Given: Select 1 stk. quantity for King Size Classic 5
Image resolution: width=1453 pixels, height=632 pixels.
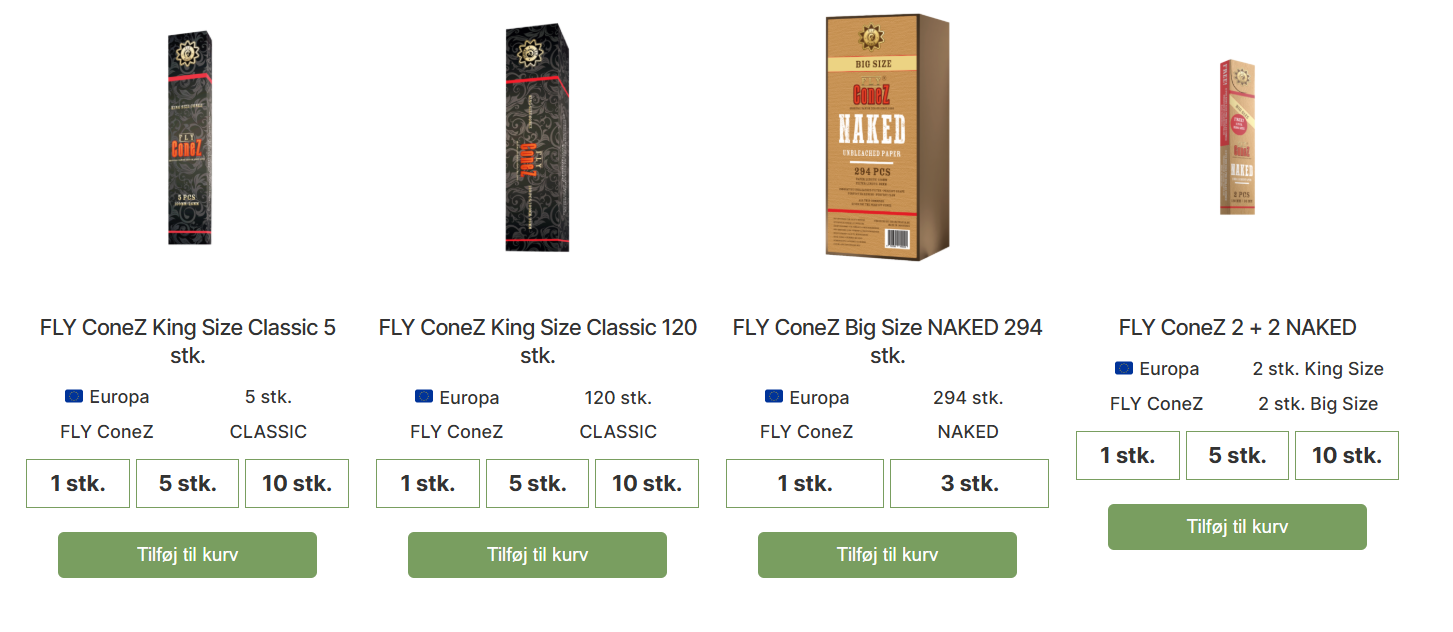Looking at the screenshot, I should 78,484.
